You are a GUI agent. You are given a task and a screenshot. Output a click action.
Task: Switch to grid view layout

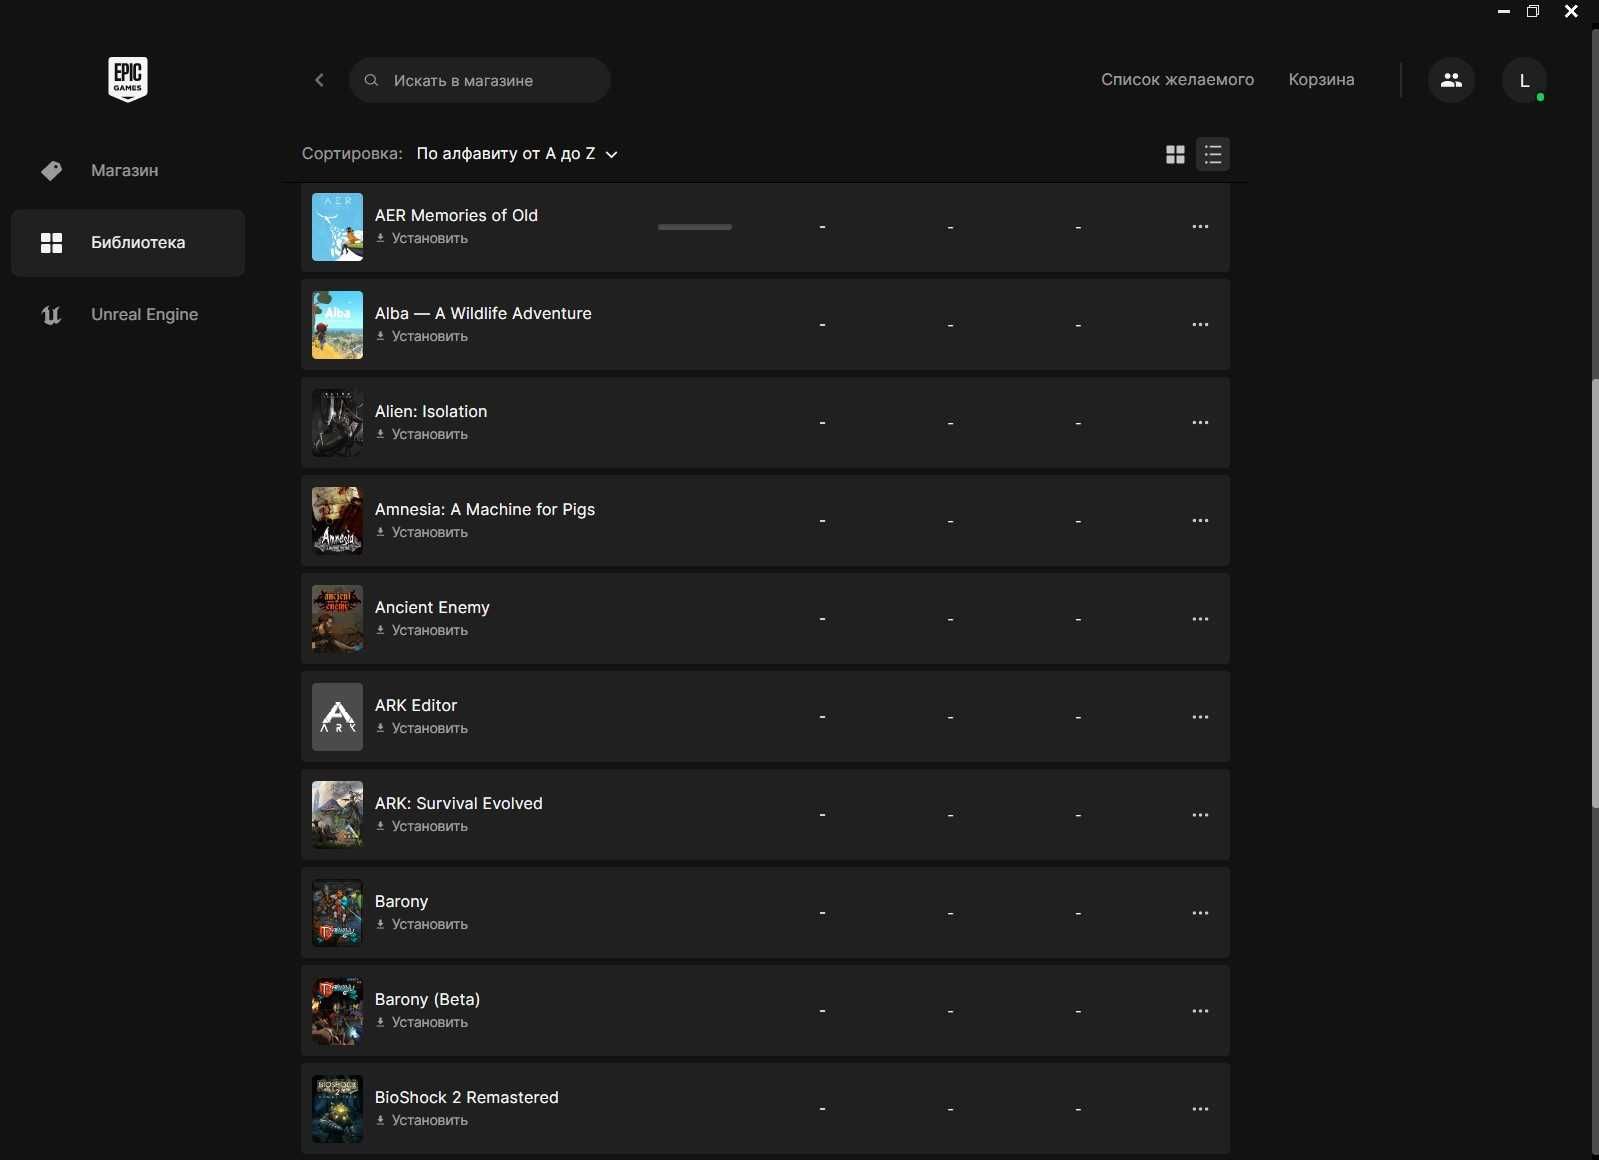click(1175, 154)
